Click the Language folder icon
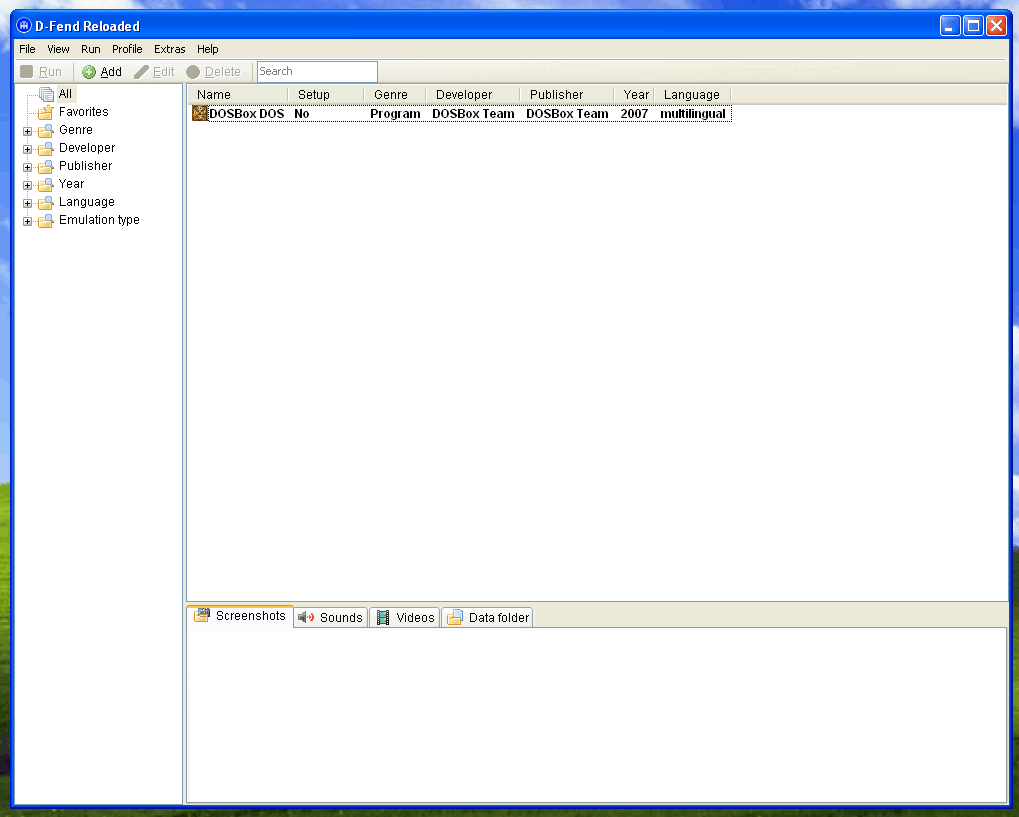1019x817 pixels. [45, 203]
